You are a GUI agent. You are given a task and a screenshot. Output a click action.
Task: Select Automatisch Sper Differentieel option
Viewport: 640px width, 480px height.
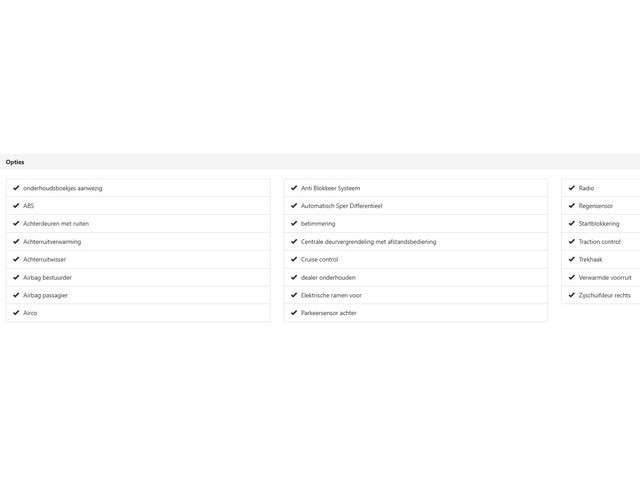(x=416, y=206)
